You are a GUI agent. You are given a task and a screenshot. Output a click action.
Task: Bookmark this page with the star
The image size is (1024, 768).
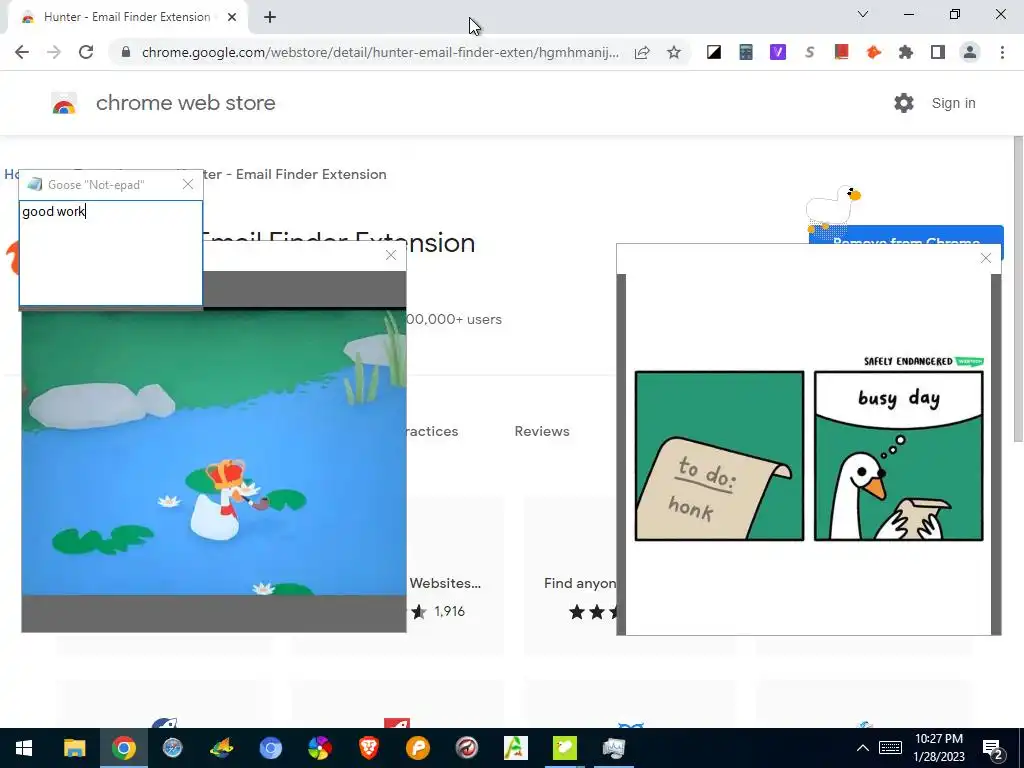[674, 52]
